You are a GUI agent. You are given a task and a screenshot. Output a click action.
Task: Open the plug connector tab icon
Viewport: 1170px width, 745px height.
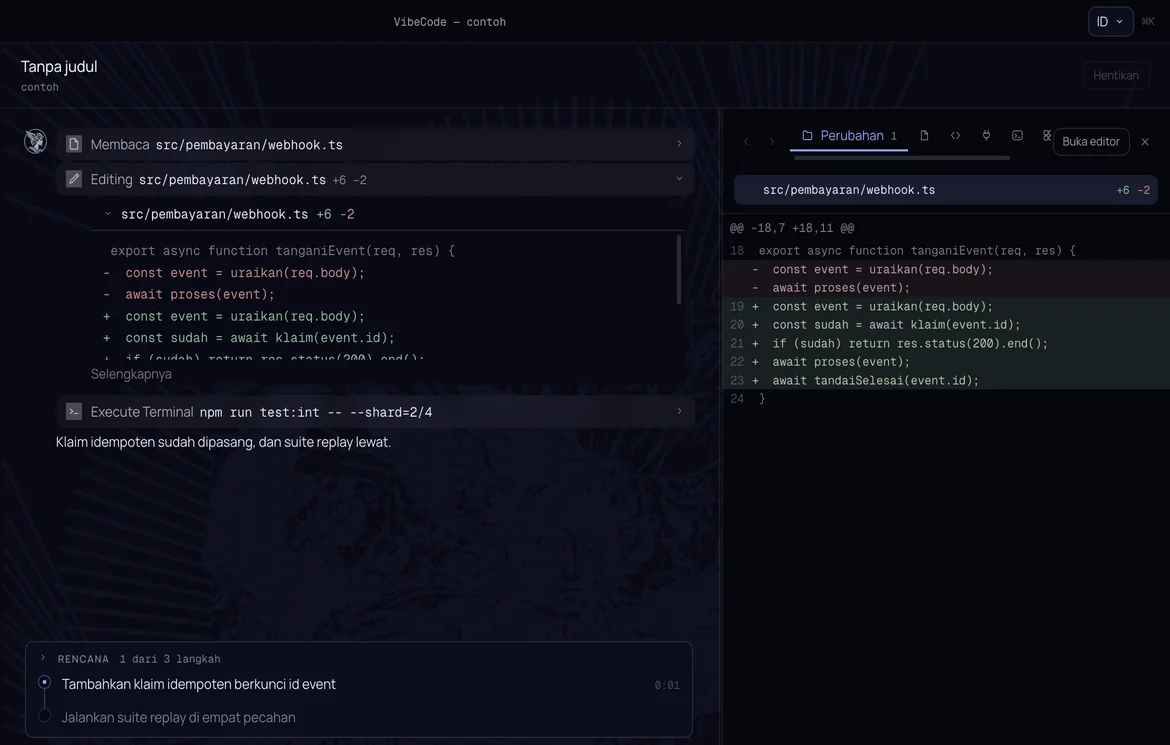click(x=986, y=135)
